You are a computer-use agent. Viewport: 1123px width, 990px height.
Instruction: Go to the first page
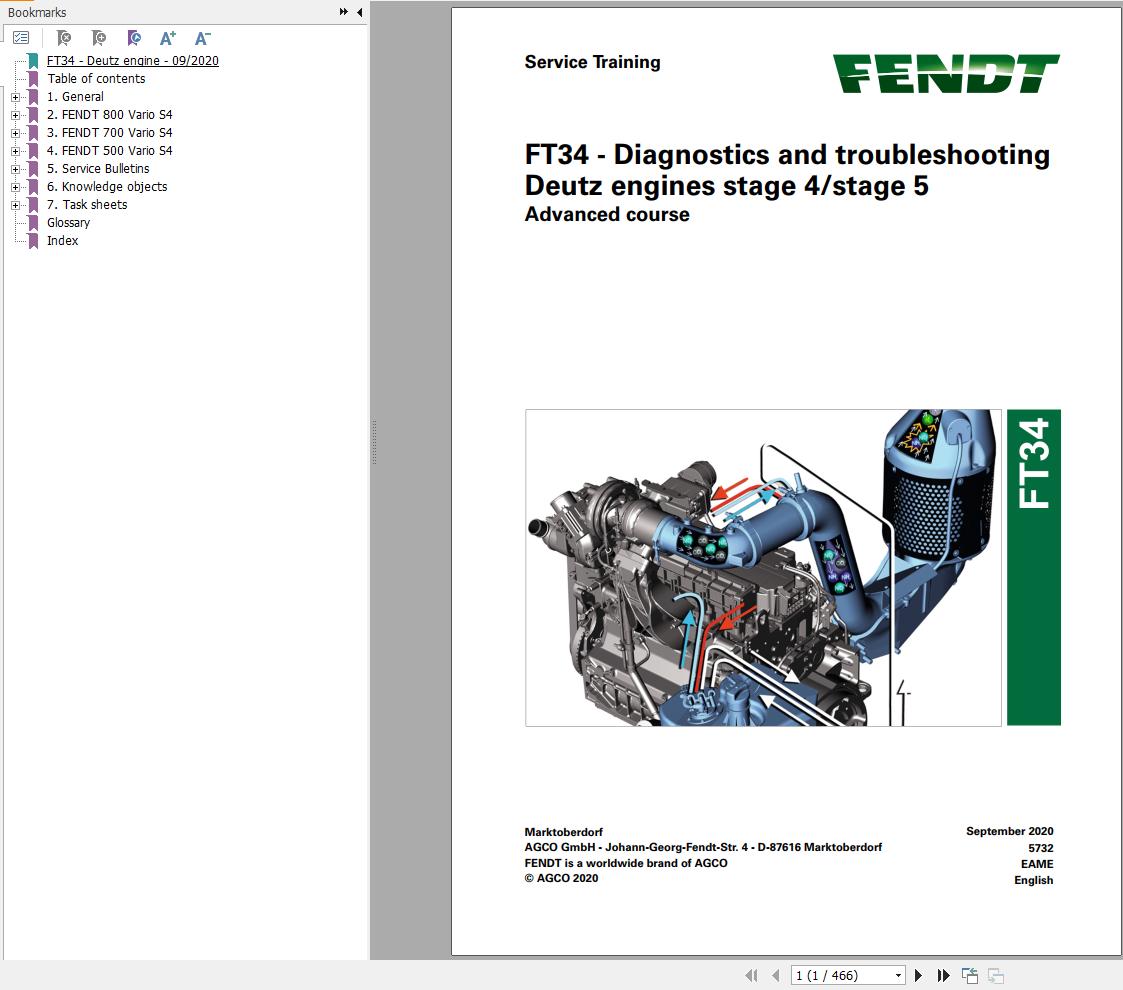(751, 975)
